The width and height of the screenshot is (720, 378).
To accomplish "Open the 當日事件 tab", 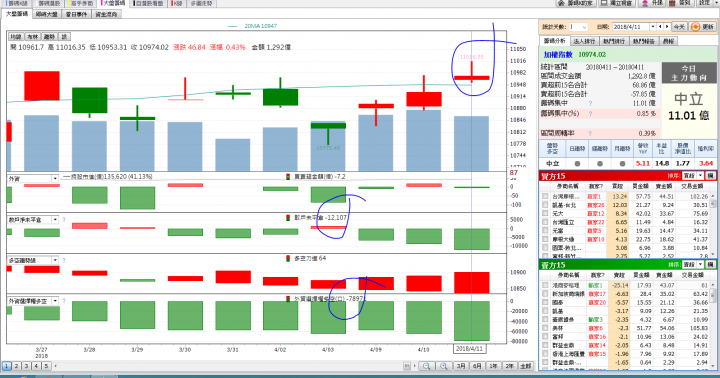I will pyautogui.click(x=76, y=14).
